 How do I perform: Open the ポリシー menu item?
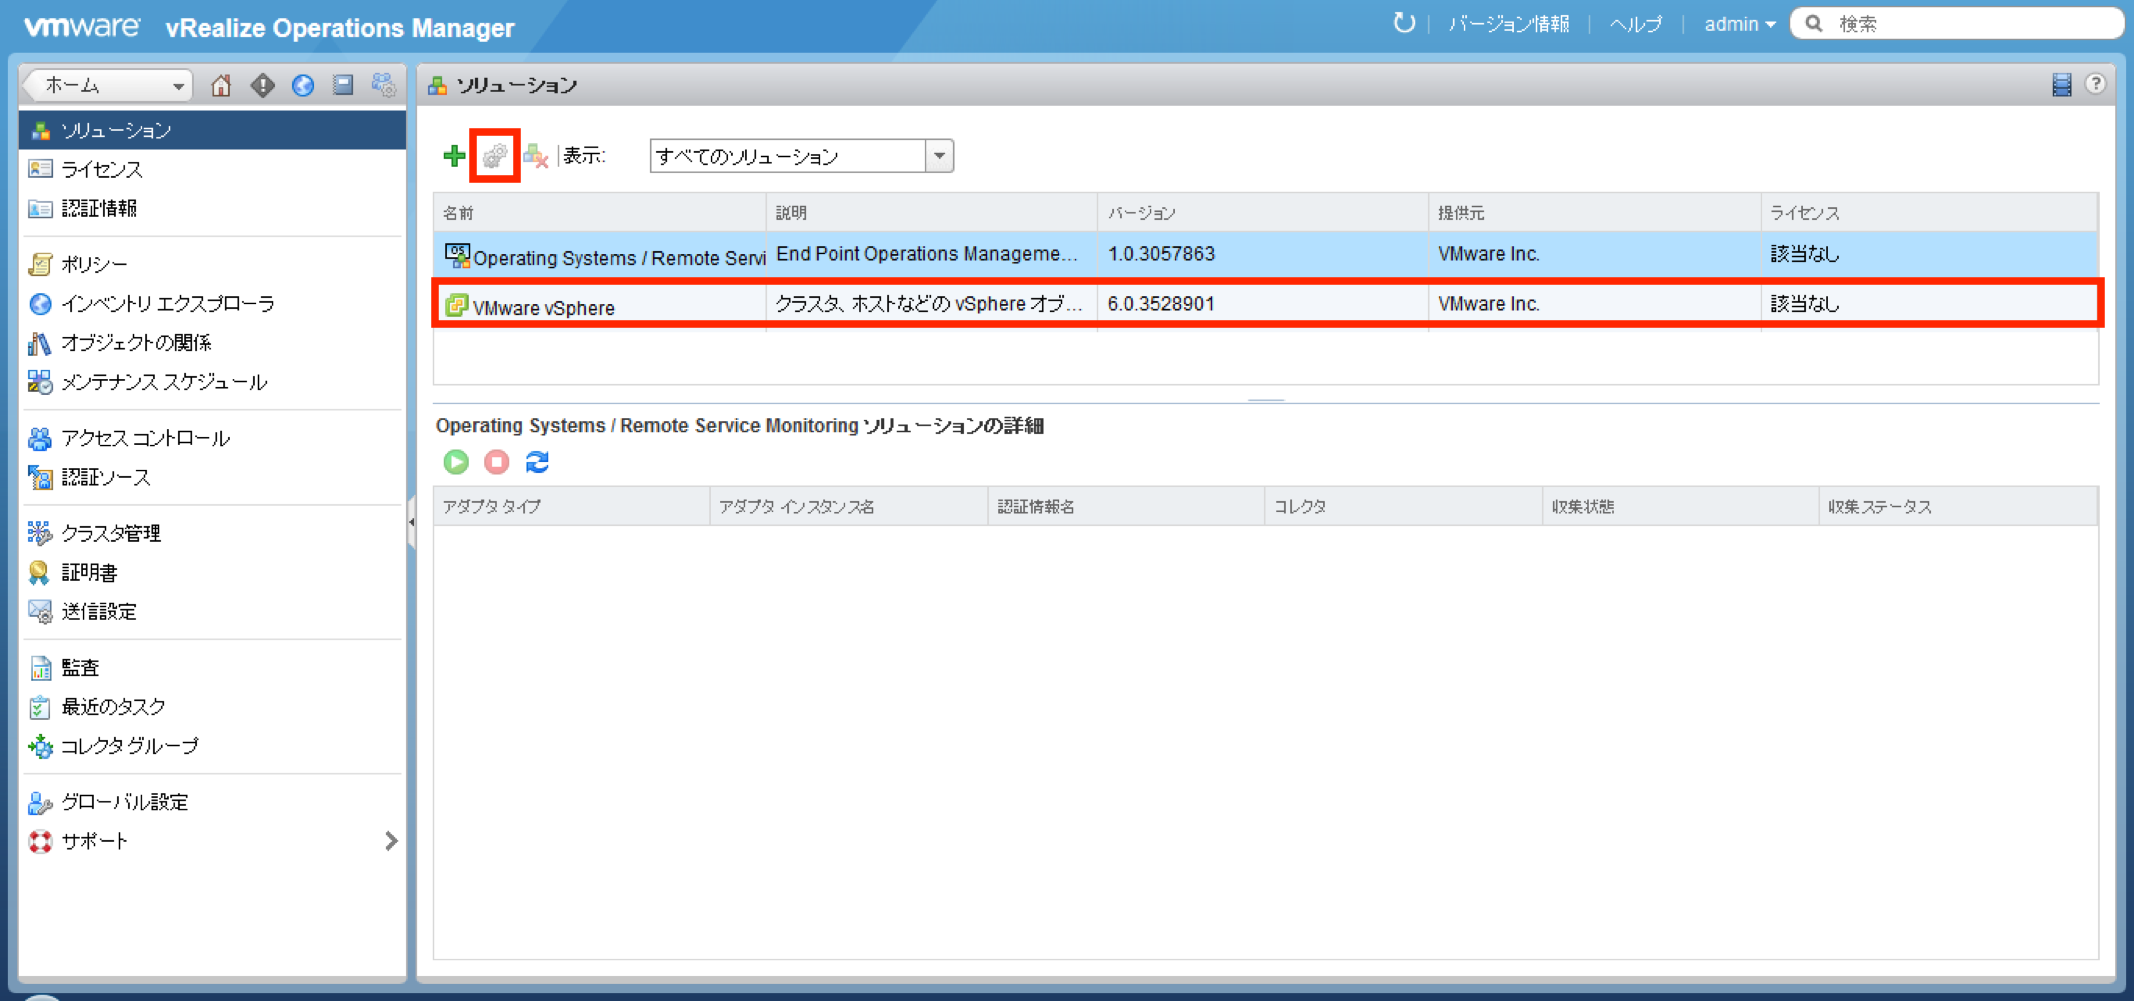pos(96,263)
